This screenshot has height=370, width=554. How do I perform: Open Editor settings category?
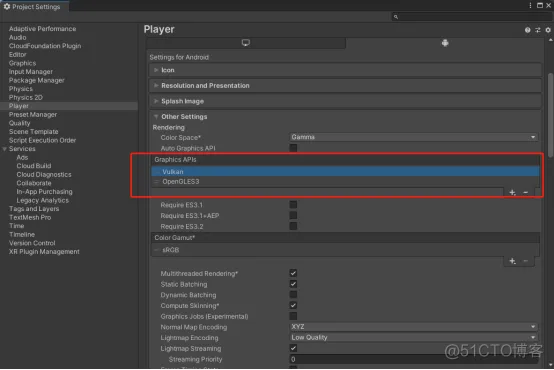click(18, 55)
